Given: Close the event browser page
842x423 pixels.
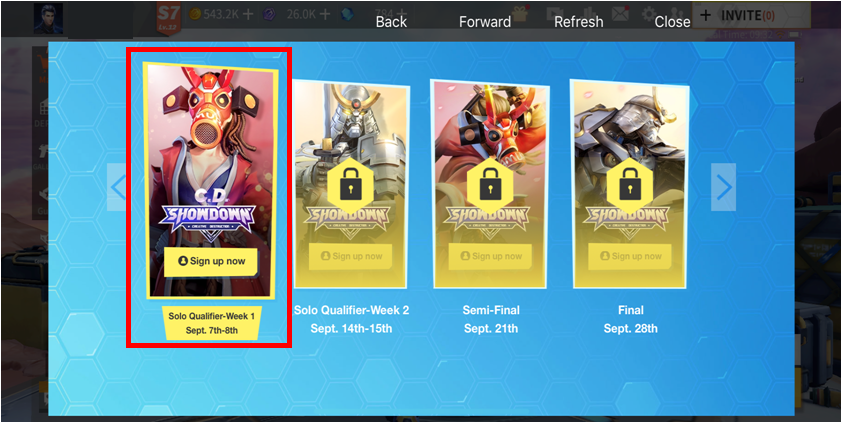Looking at the screenshot, I should 672,22.
